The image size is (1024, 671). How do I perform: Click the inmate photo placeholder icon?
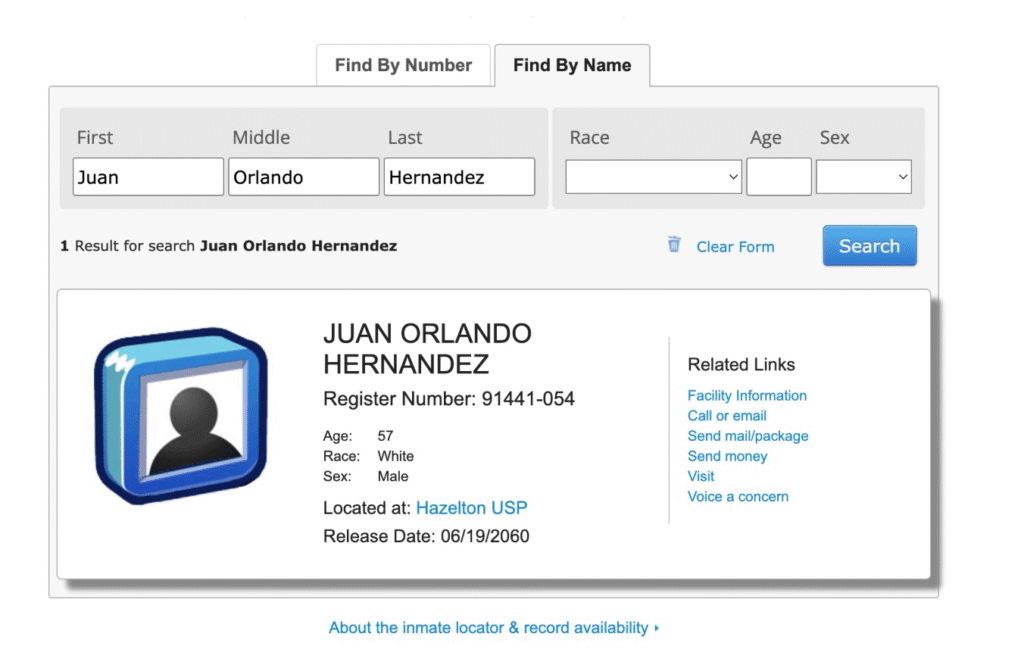181,416
